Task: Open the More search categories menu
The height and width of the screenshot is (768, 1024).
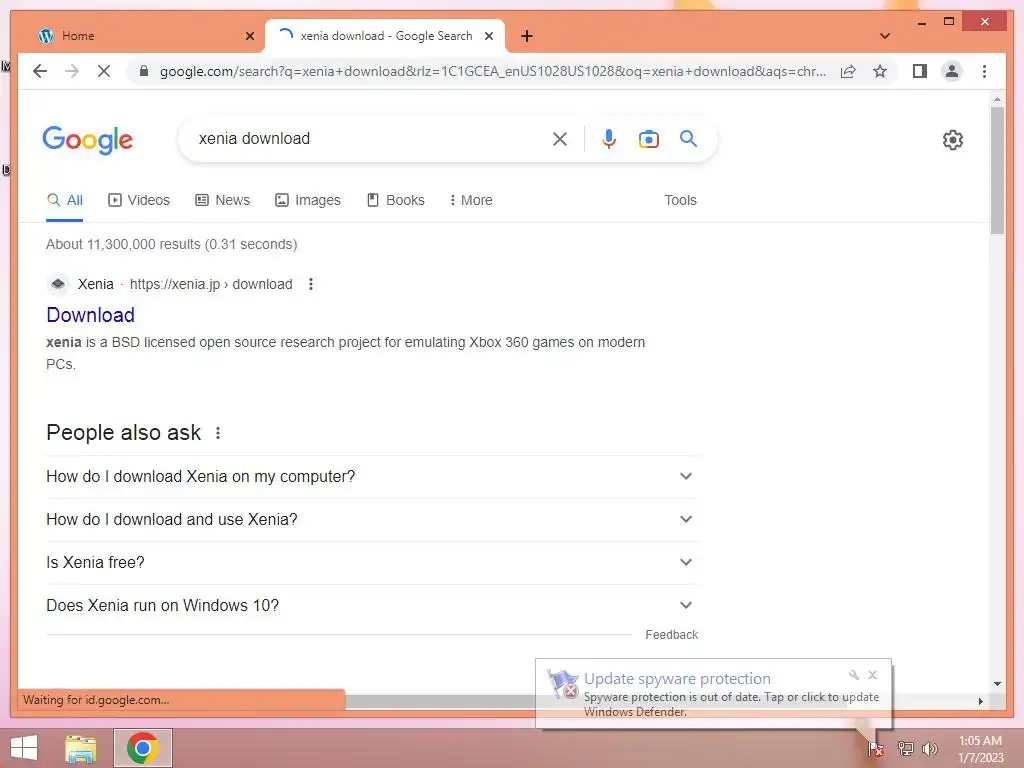Action: click(471, 200)
